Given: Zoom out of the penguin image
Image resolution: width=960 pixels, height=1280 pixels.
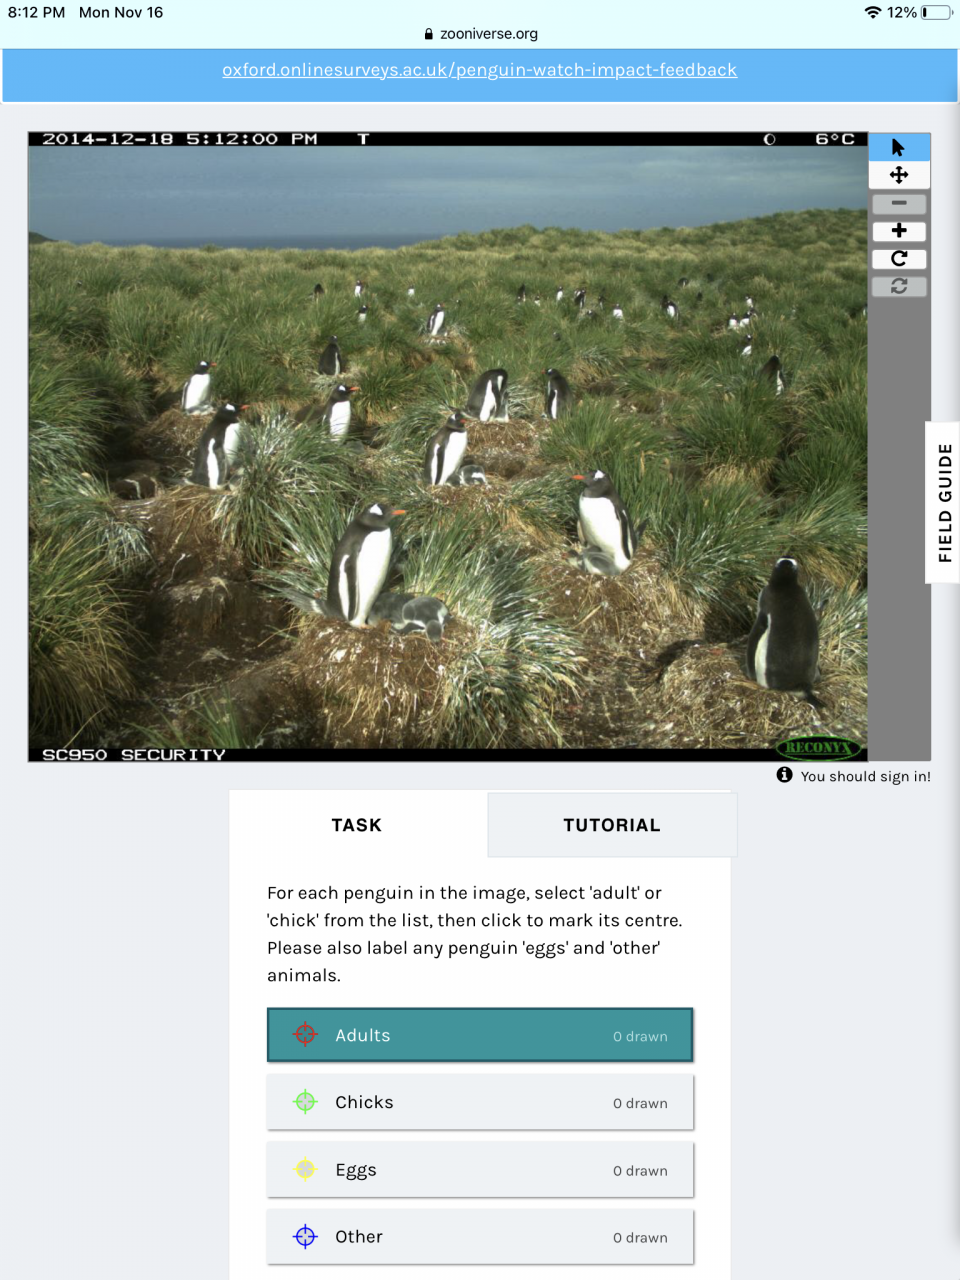Looking at the screenshot, I should pos(899,203).
